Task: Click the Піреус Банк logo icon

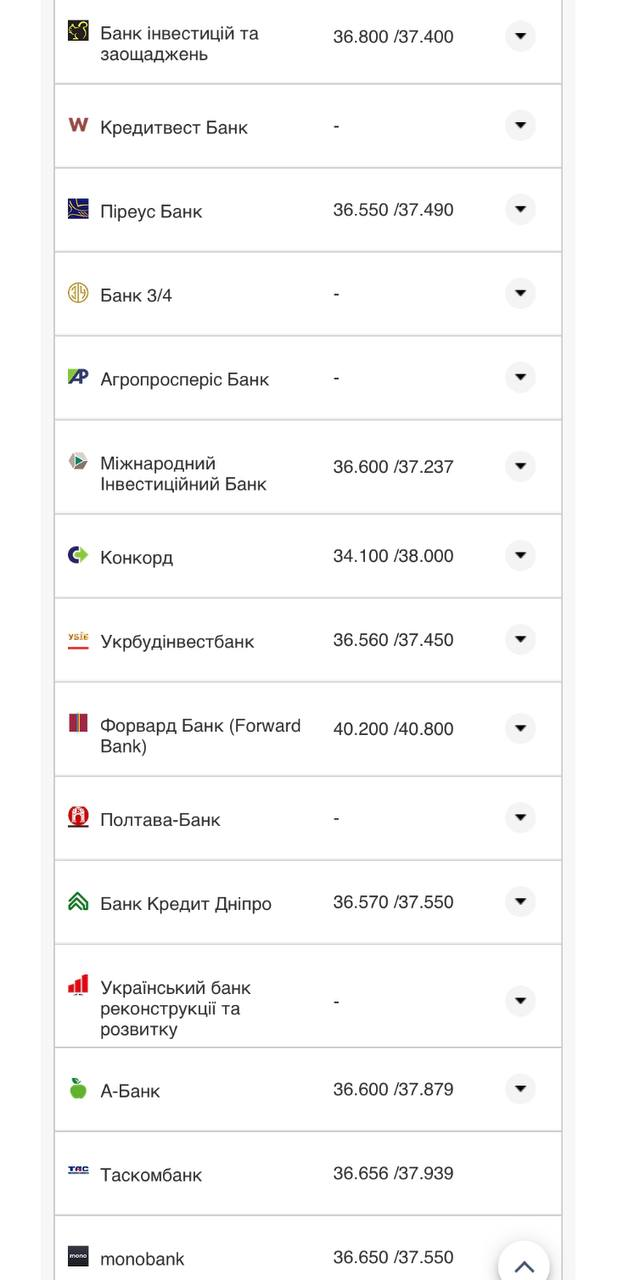Action: (x=78, y=209)
